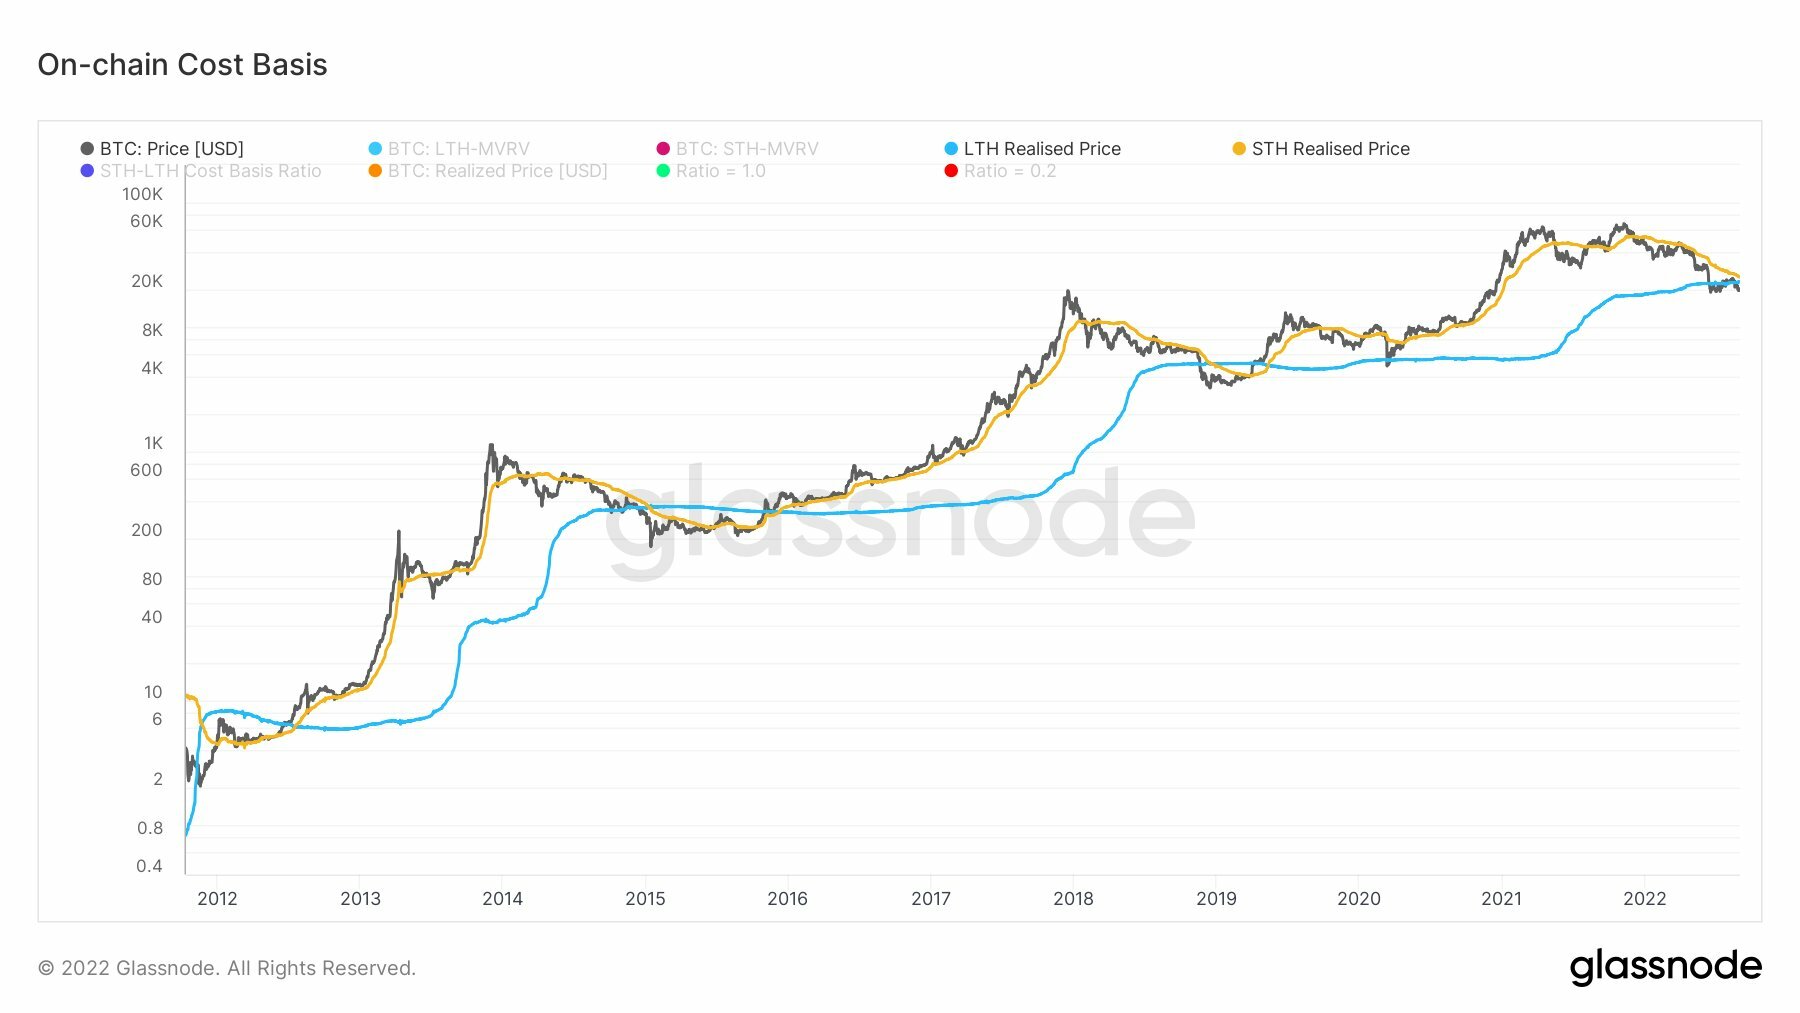The height and width of the screenshot is (1013, 1800).
Task: Click the 2021 label on time axis
Action: [1501, 898]
